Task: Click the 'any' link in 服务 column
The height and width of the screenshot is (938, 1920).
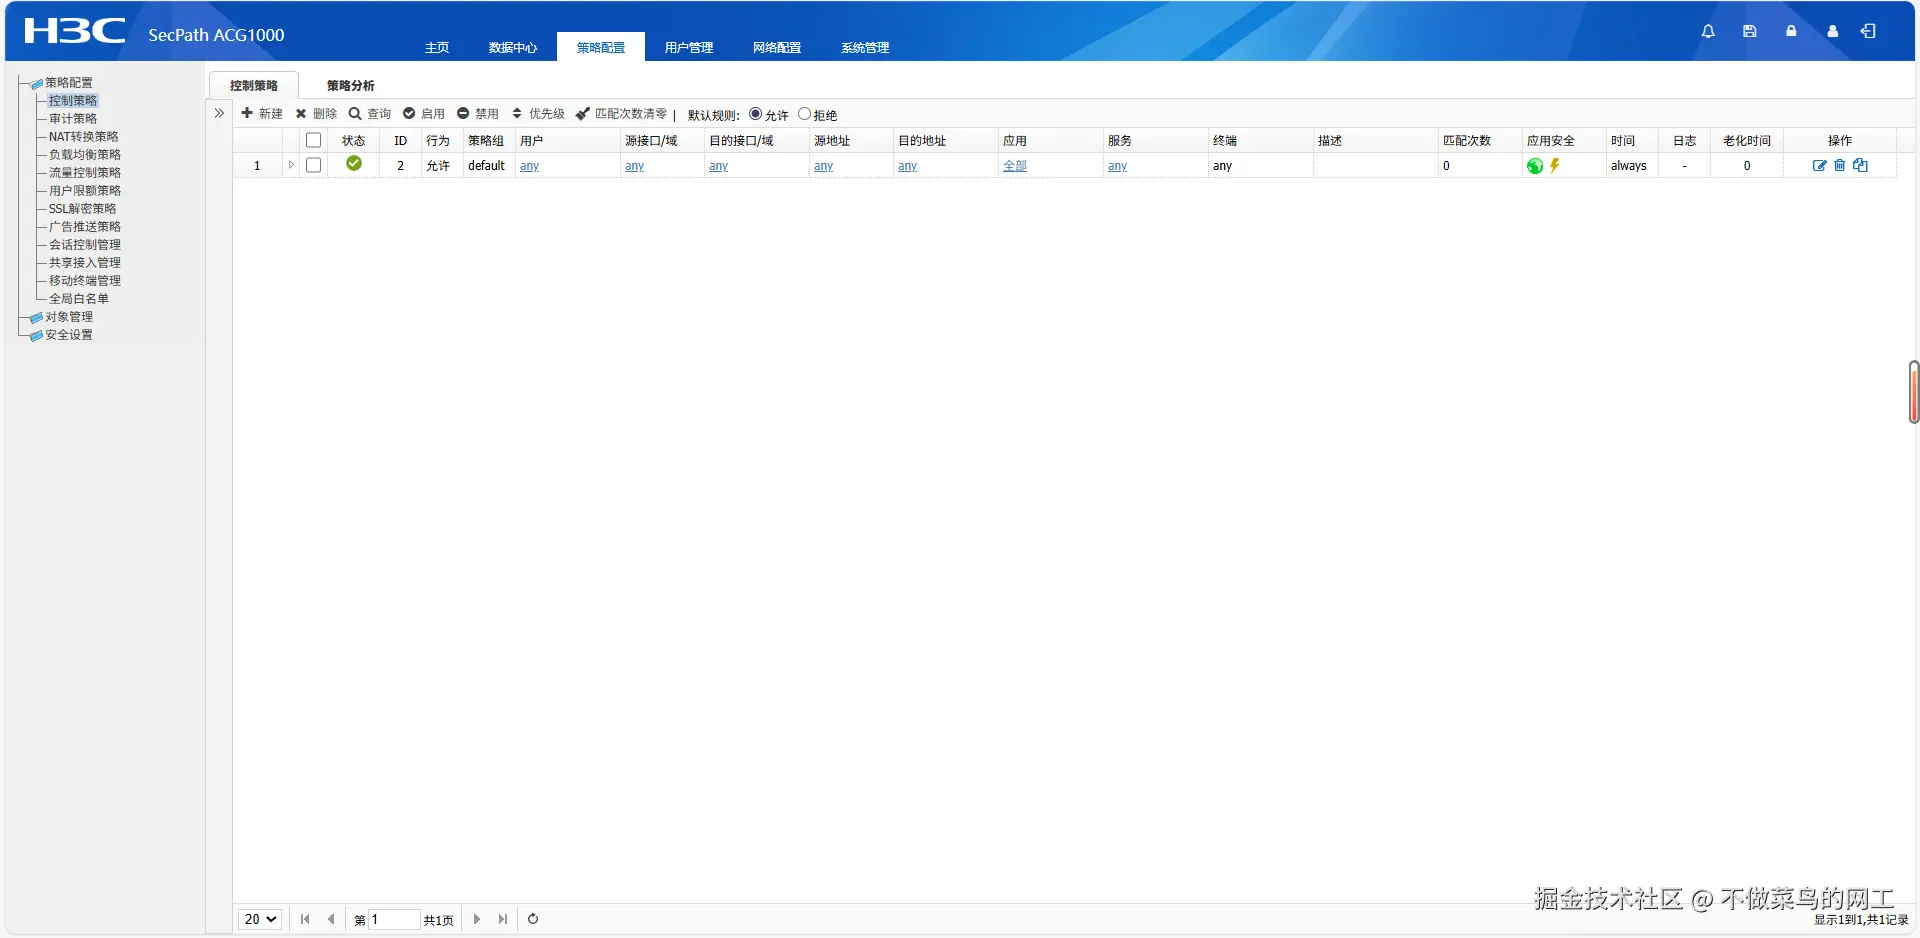Action: (x=1118, y=166)
